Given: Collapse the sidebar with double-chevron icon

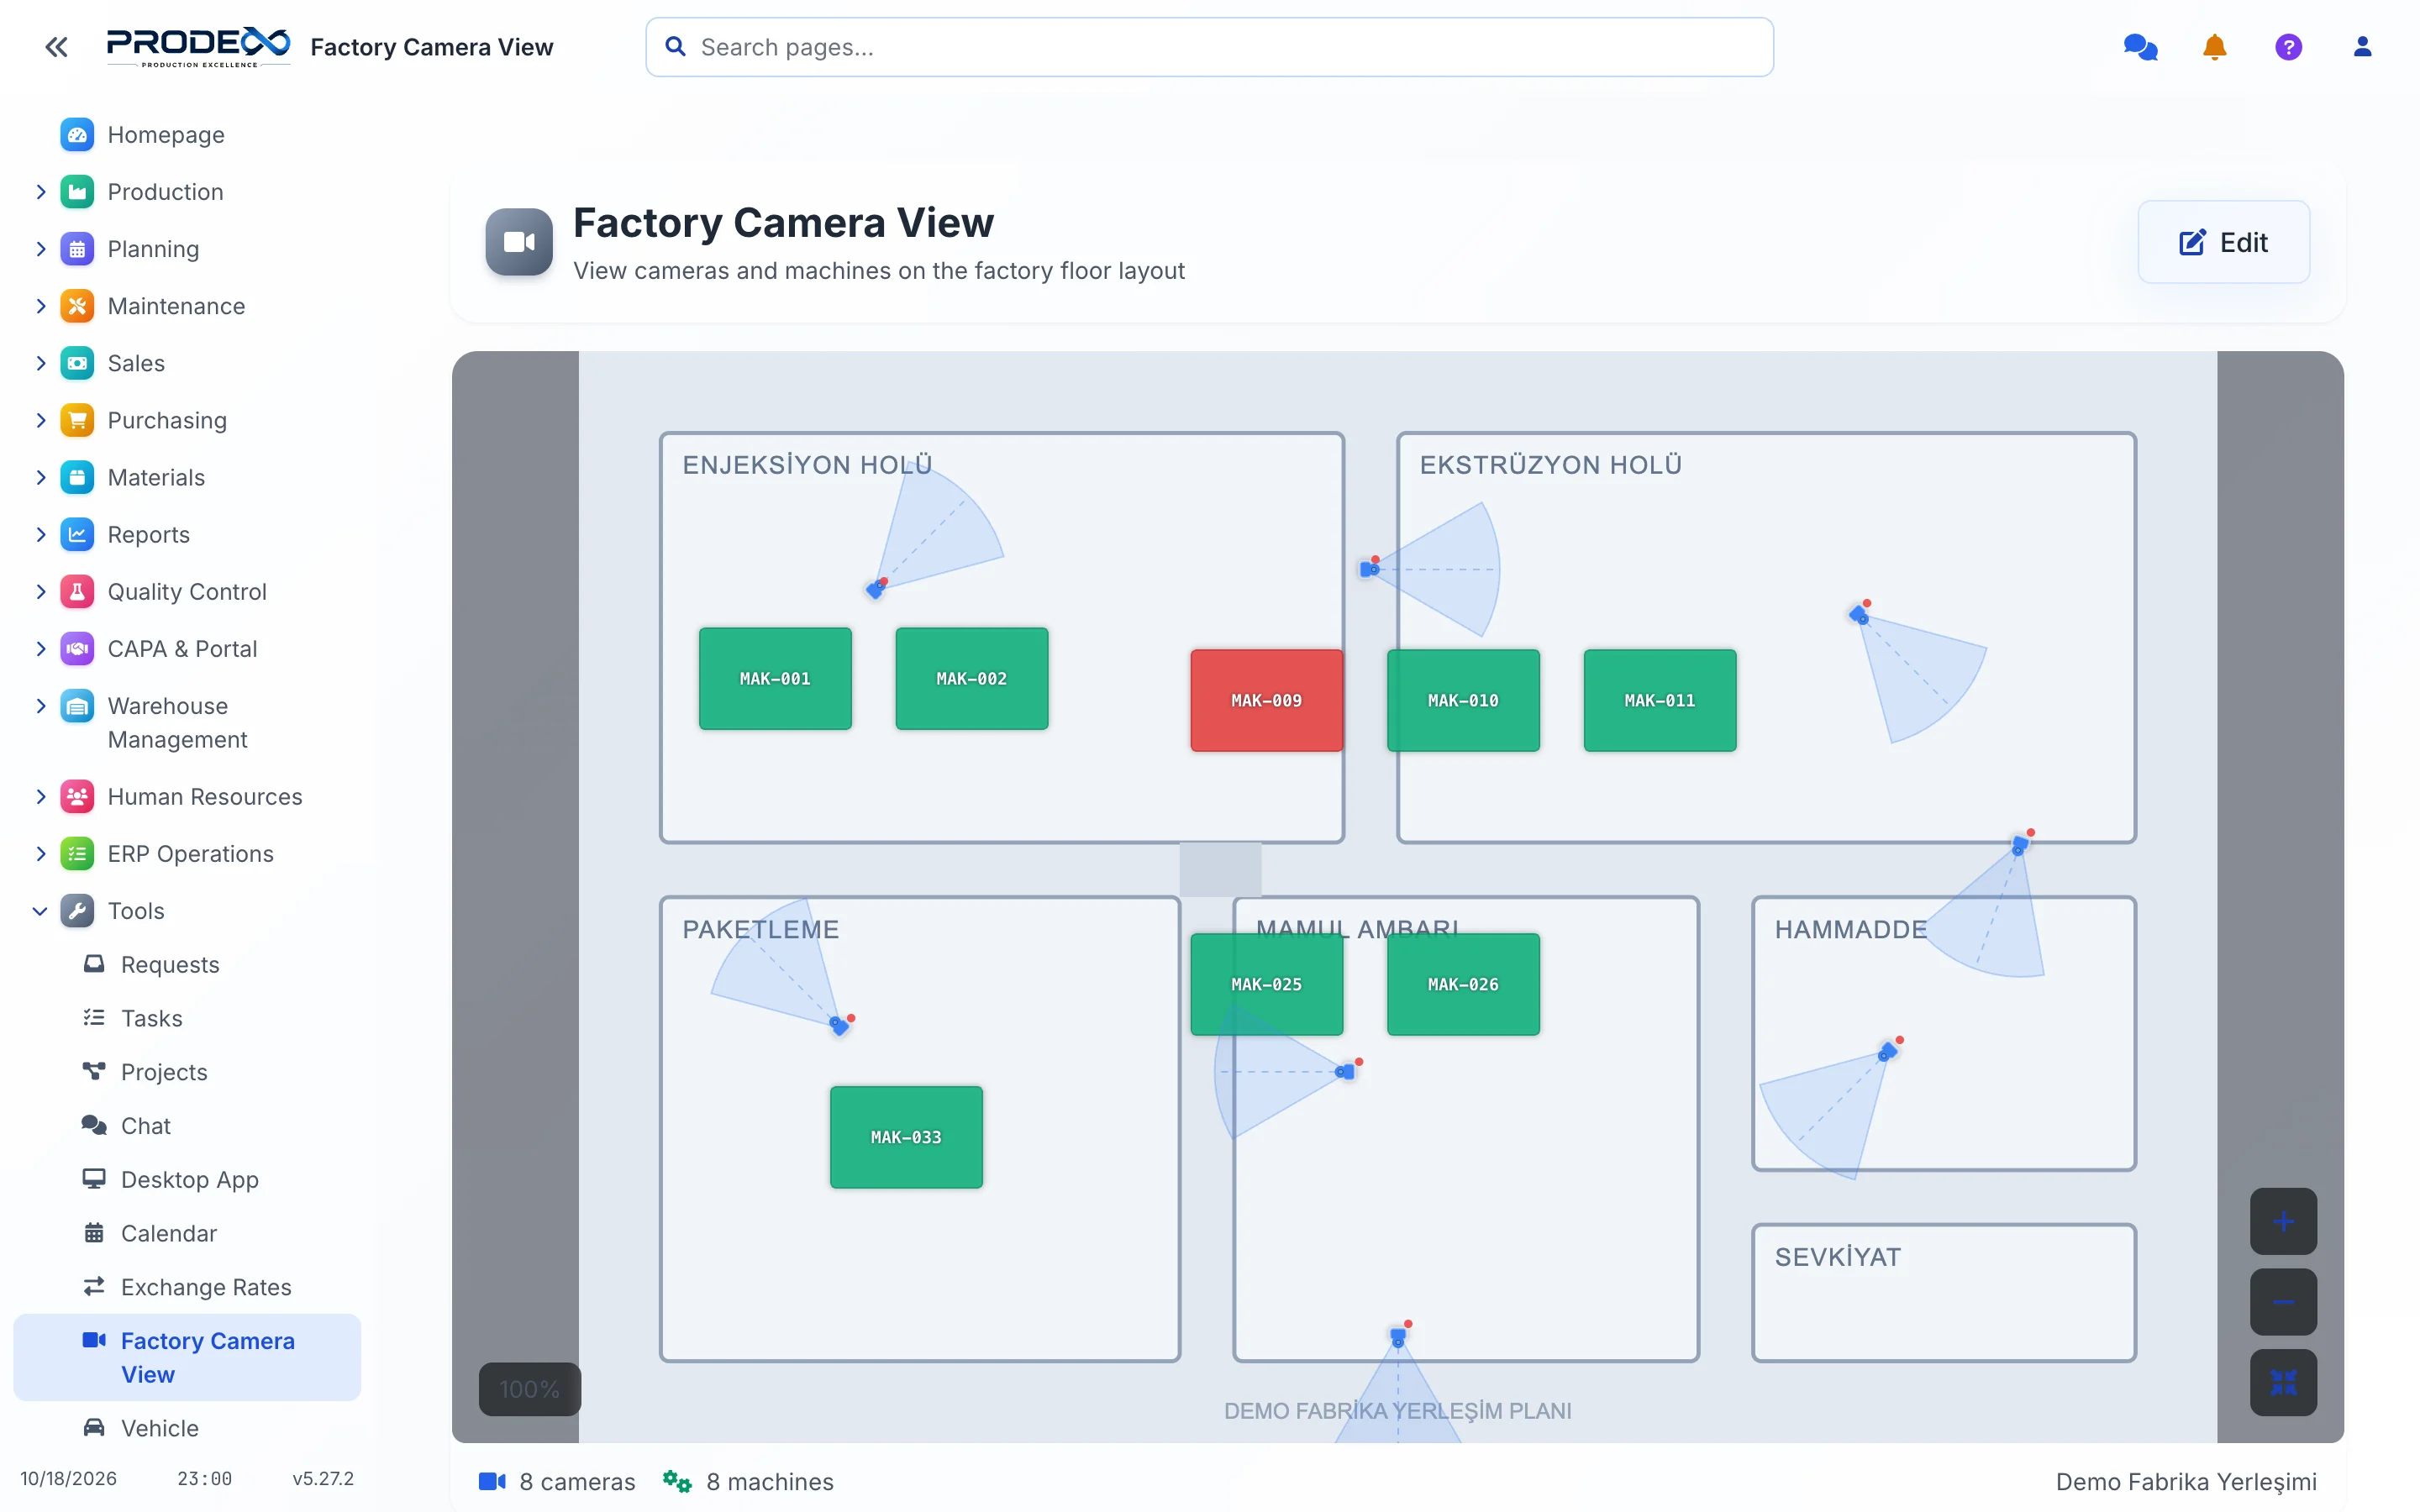Looking at the screenshot, I should pos(56,47).
